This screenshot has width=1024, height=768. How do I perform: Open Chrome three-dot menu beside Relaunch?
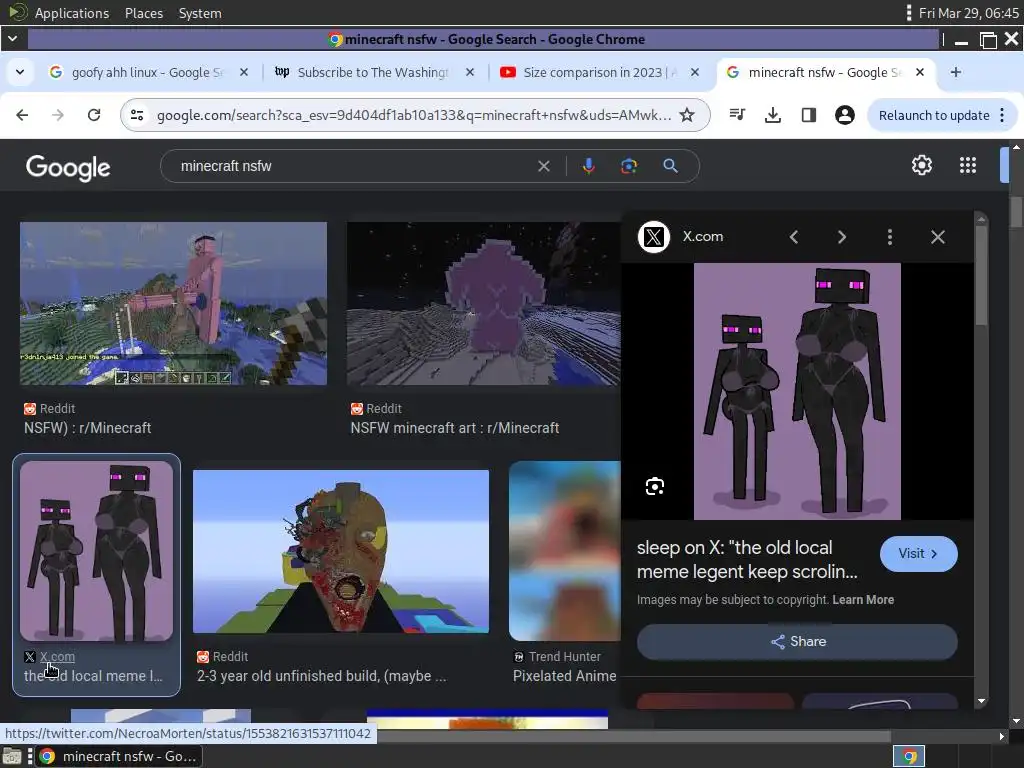(1002, 116)
